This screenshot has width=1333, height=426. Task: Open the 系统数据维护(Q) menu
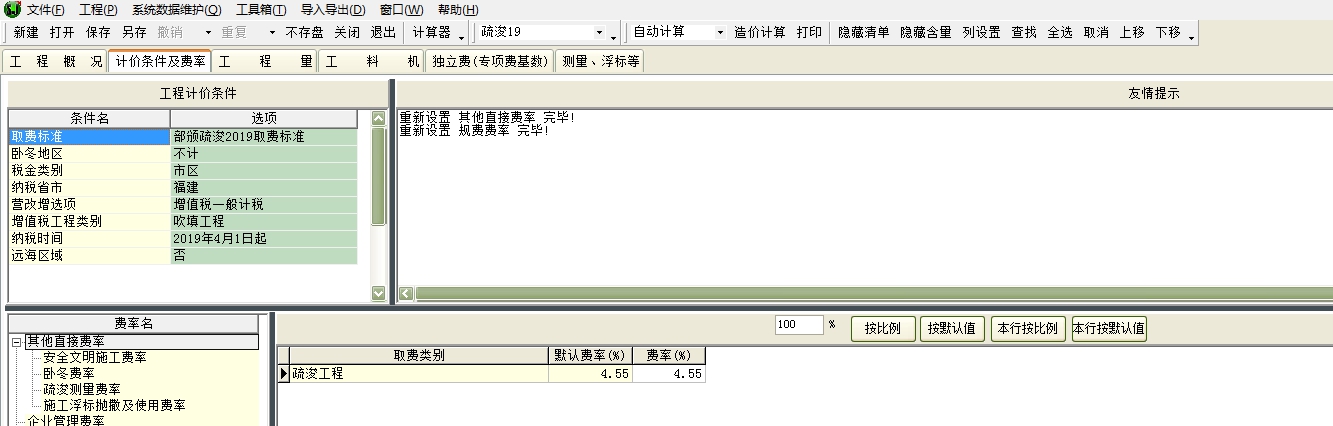tap(177, 10)
